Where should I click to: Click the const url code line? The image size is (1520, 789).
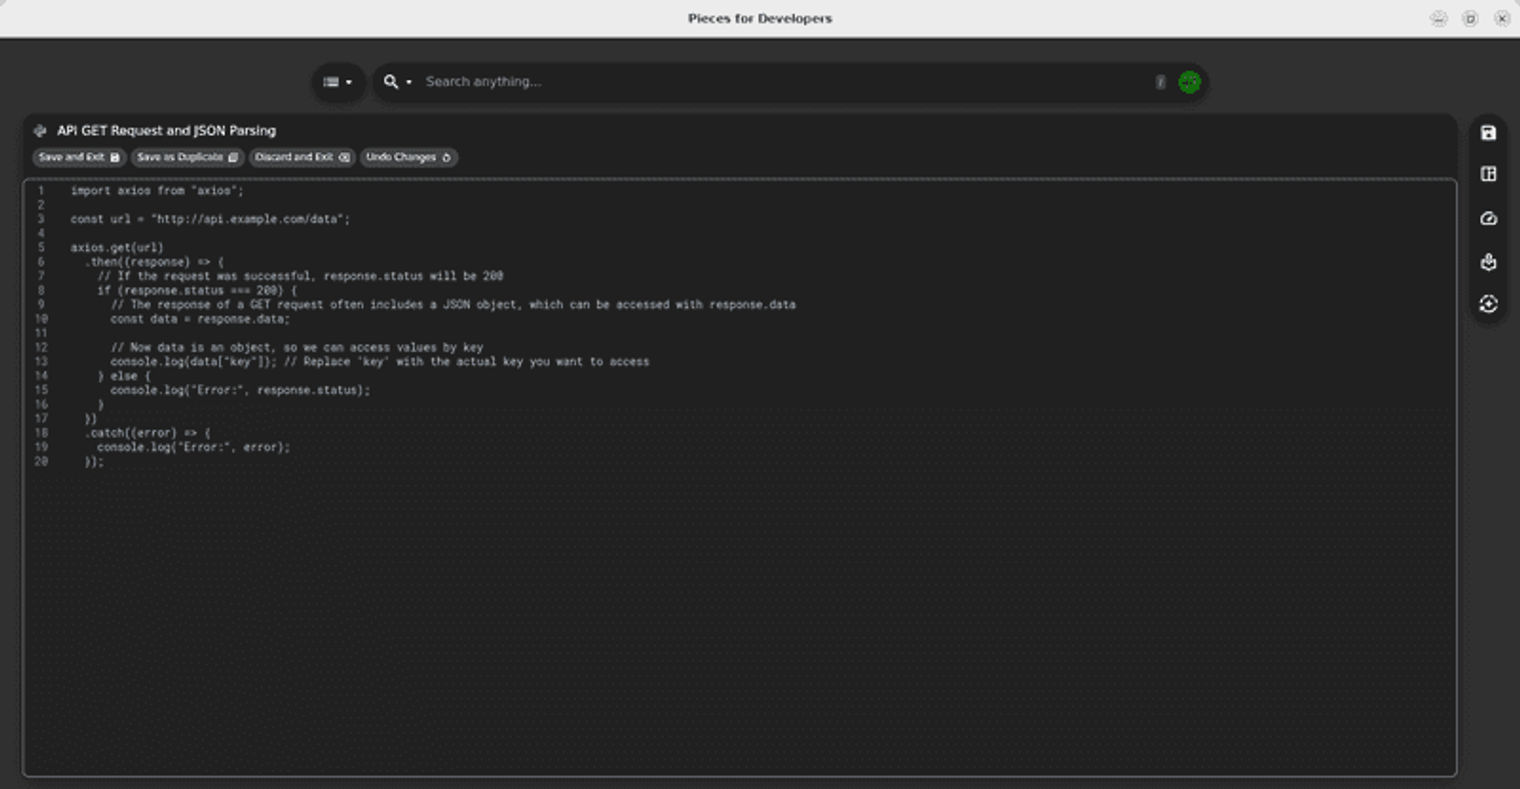210,219
